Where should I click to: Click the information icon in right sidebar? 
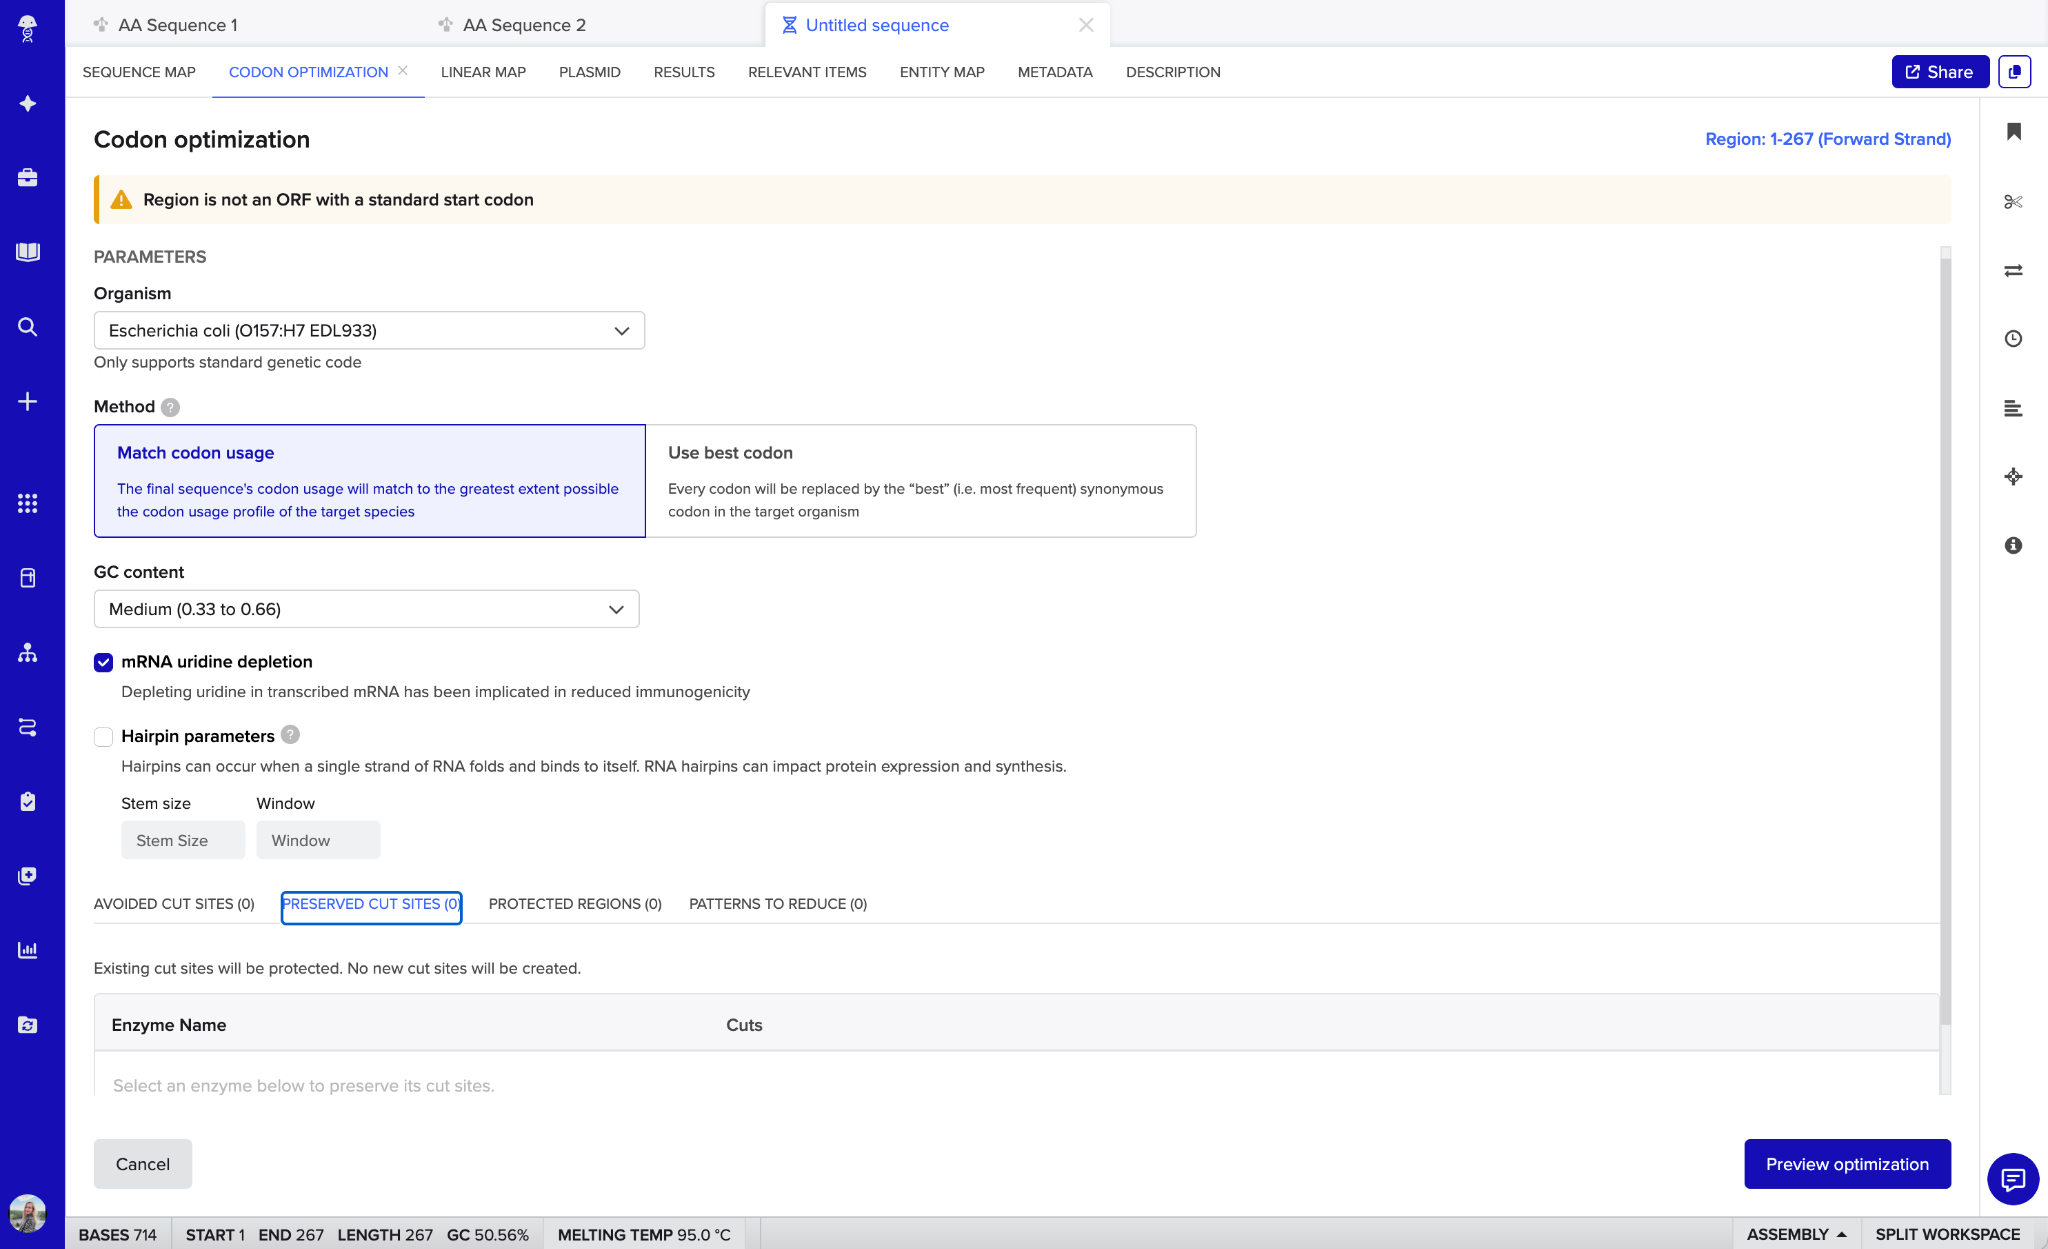[x=2013, y=545]
